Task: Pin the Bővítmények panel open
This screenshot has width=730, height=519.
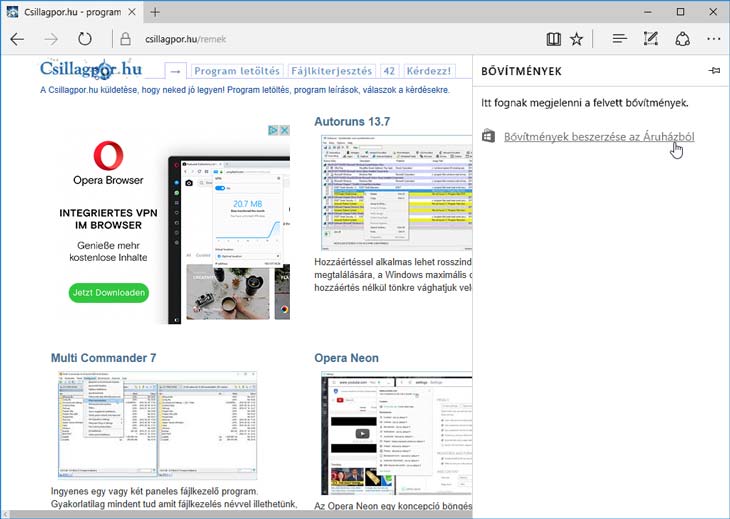Action: [713, 71]
